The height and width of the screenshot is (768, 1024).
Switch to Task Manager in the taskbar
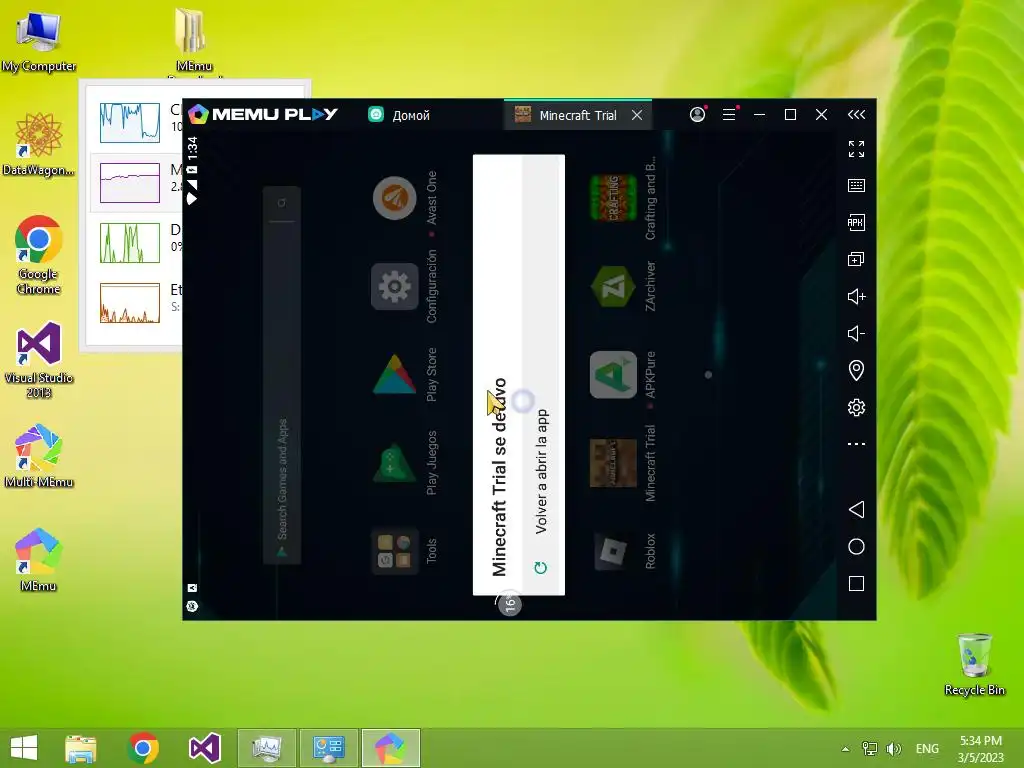point(266,748)
